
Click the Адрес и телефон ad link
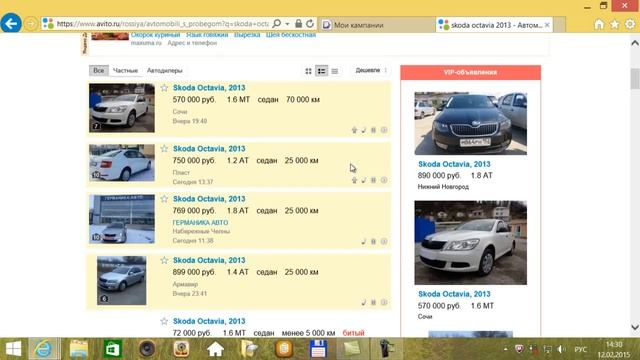[192, 43]
